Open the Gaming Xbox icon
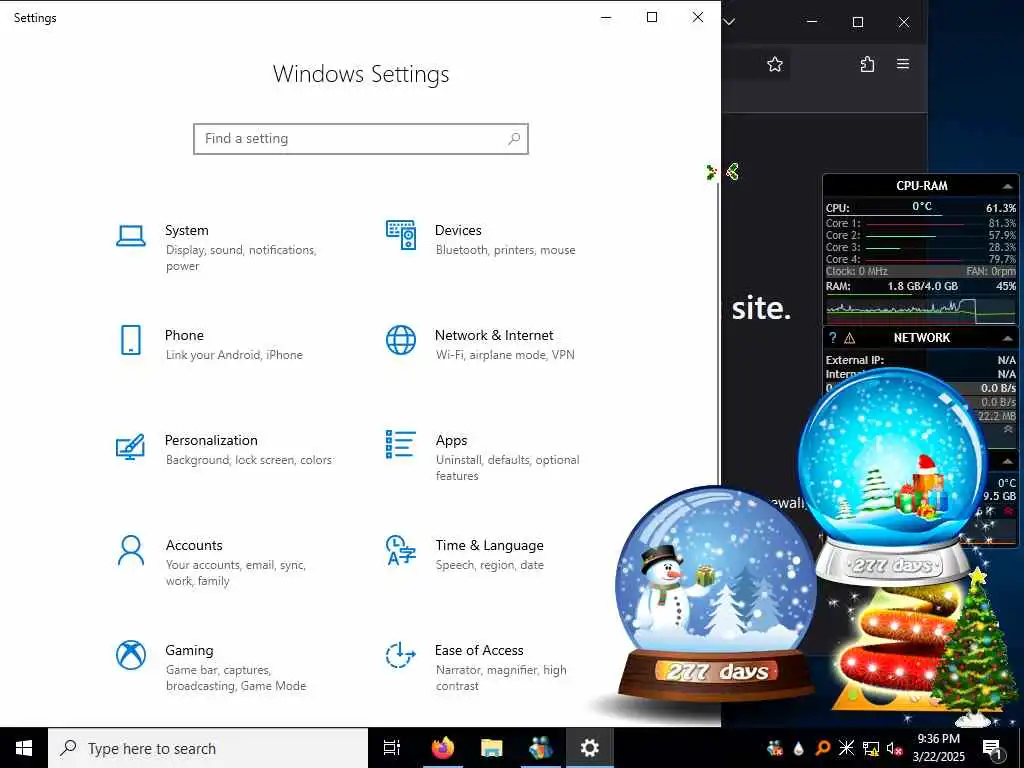The width and height of the screenshot is (1024, 768). pyautogui.click(x=131, y=654)
